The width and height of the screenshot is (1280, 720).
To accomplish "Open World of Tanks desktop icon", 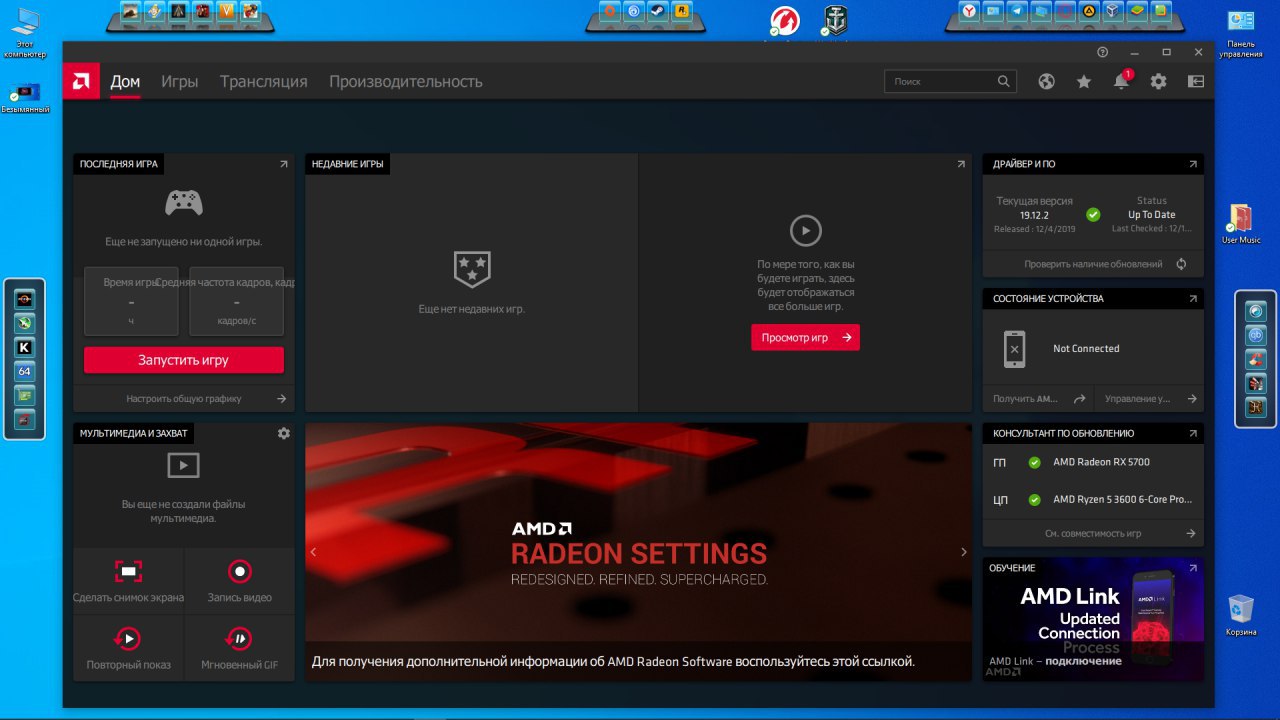I will point(784,21).
